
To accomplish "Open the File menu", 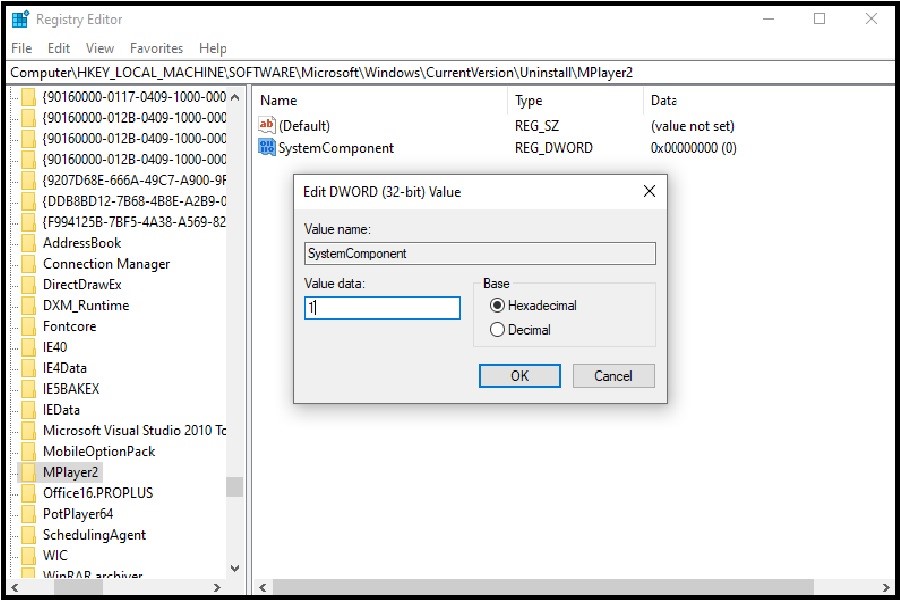I will [22, 48].
